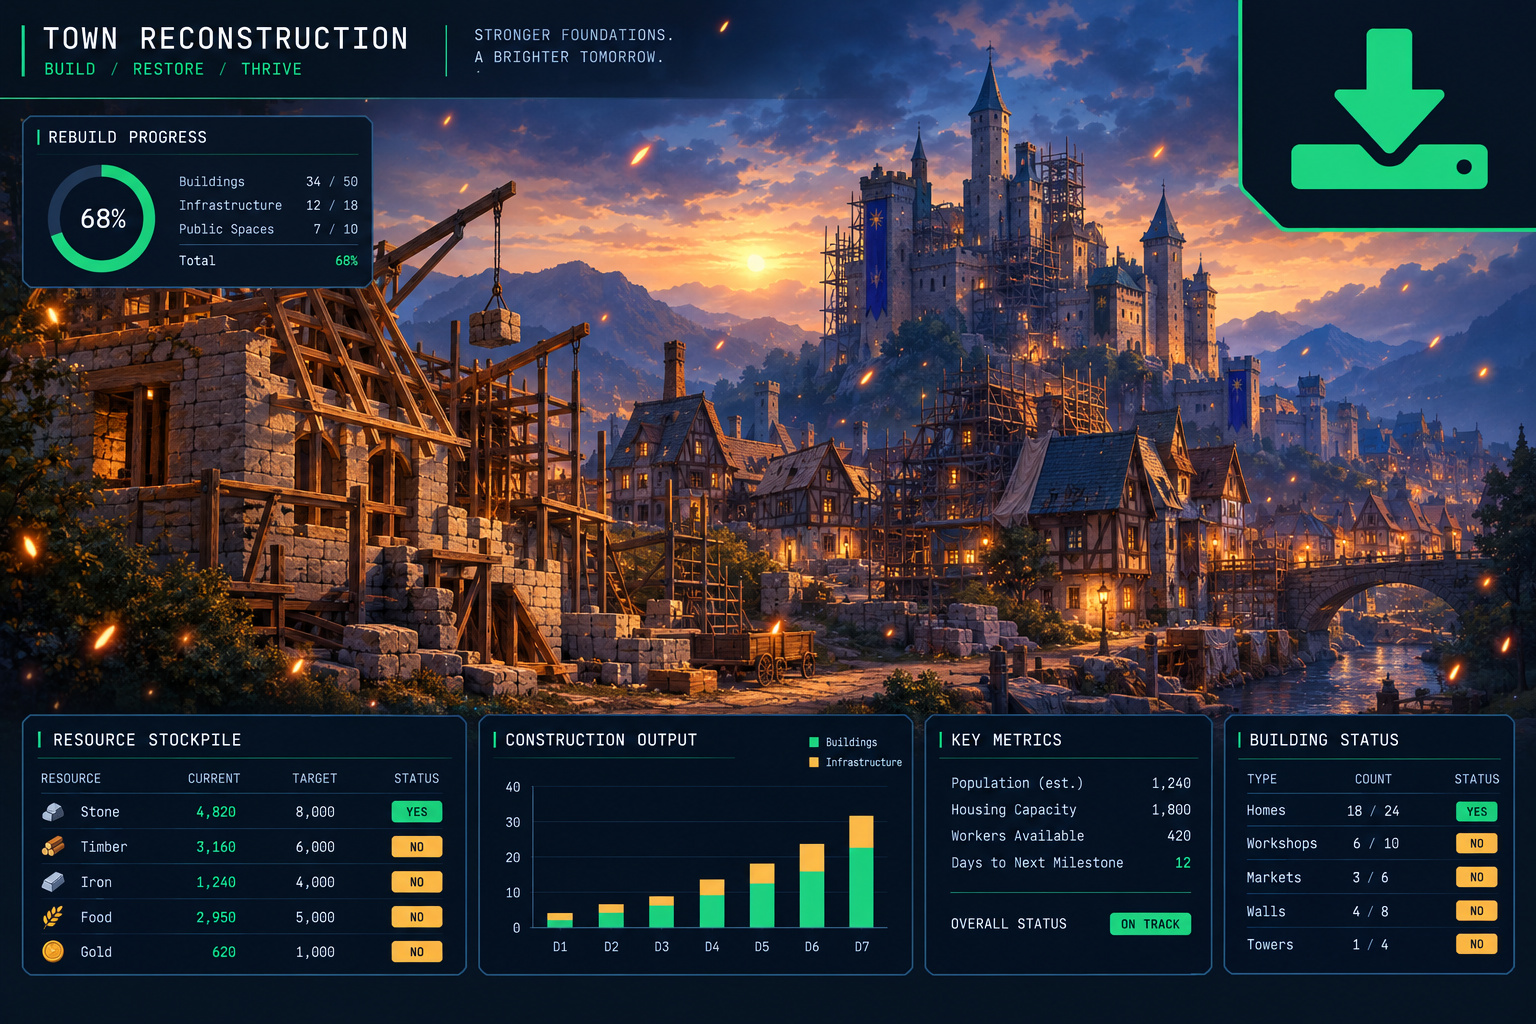Viewport: 1536px width, 1024px height.
Task: Click the green download icon
Action: click(x=1389, y=109)
